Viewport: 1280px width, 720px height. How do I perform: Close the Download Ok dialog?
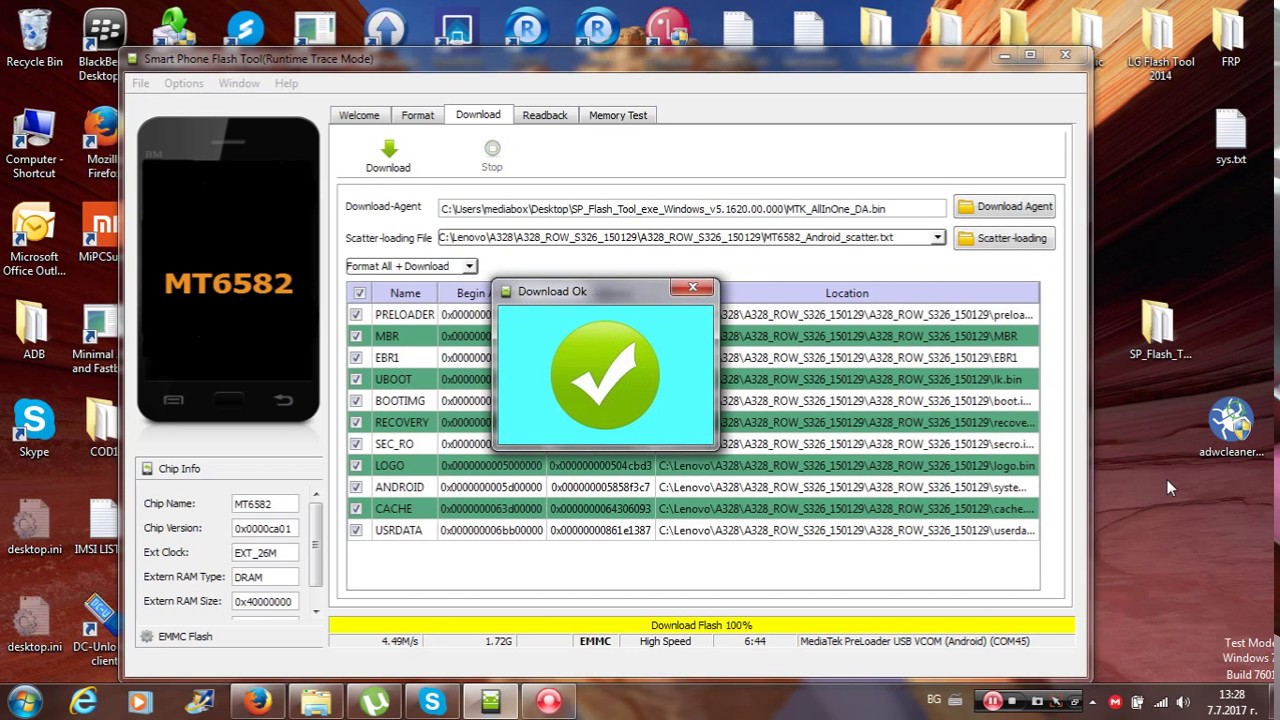point(692,288)
